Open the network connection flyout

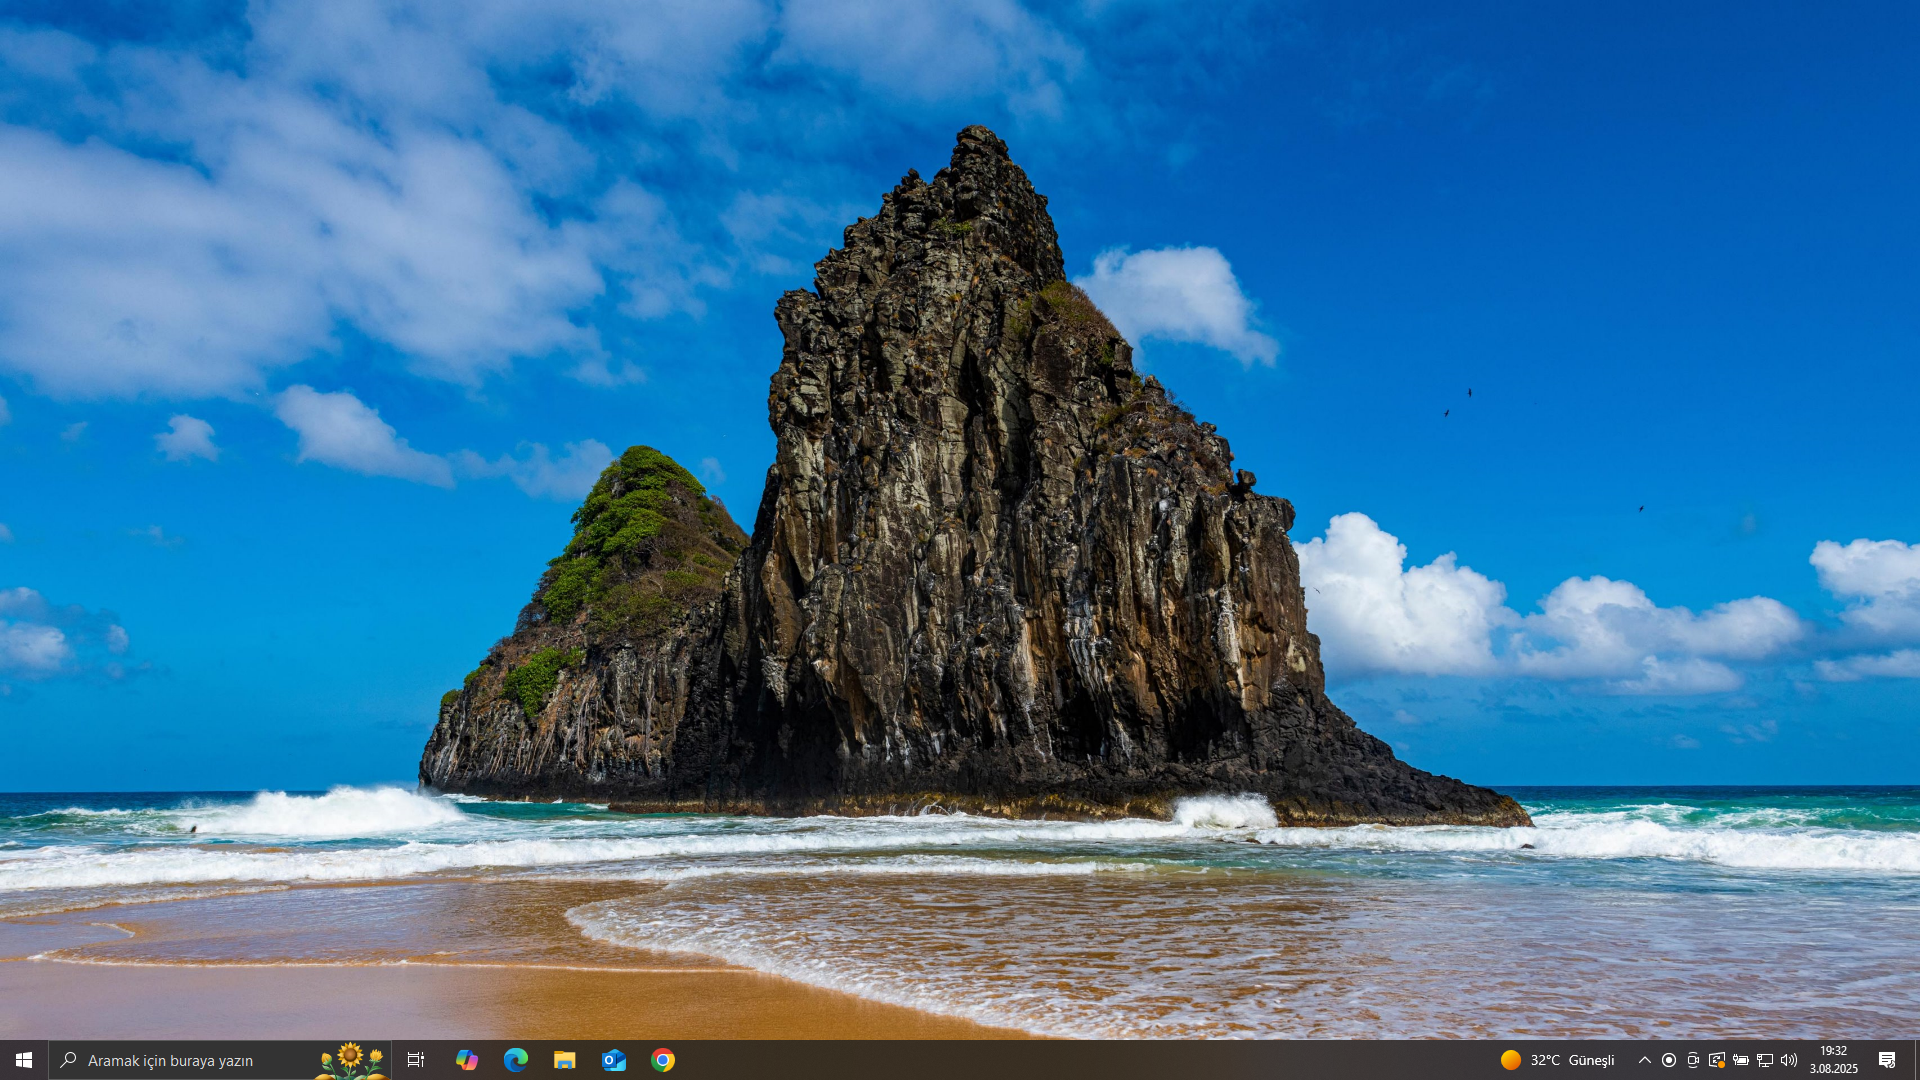1764,1060
